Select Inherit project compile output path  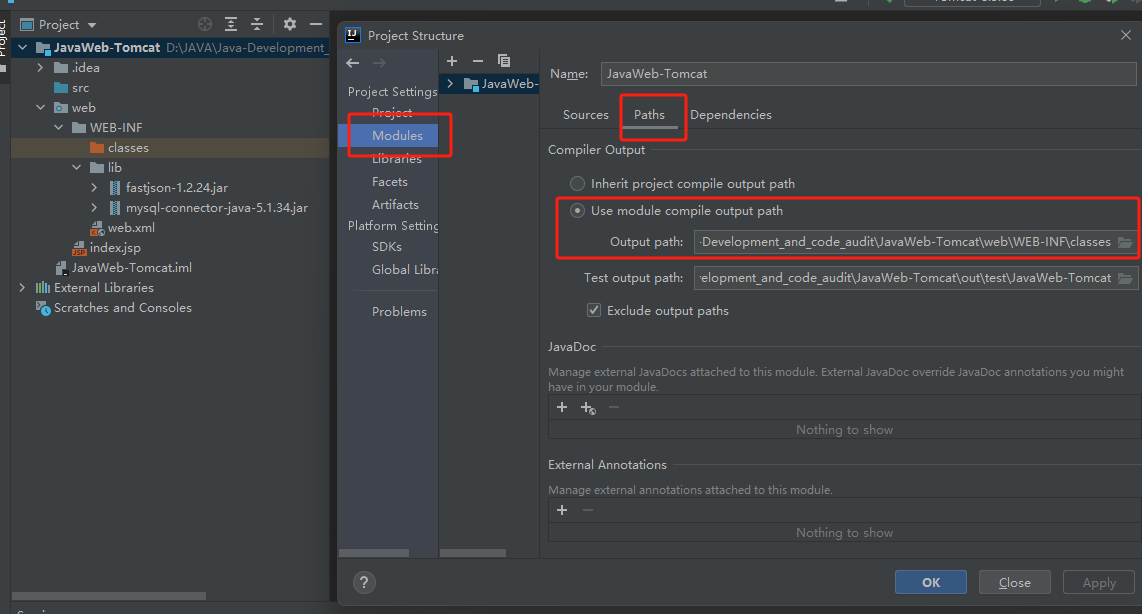(x=578, y=184)
